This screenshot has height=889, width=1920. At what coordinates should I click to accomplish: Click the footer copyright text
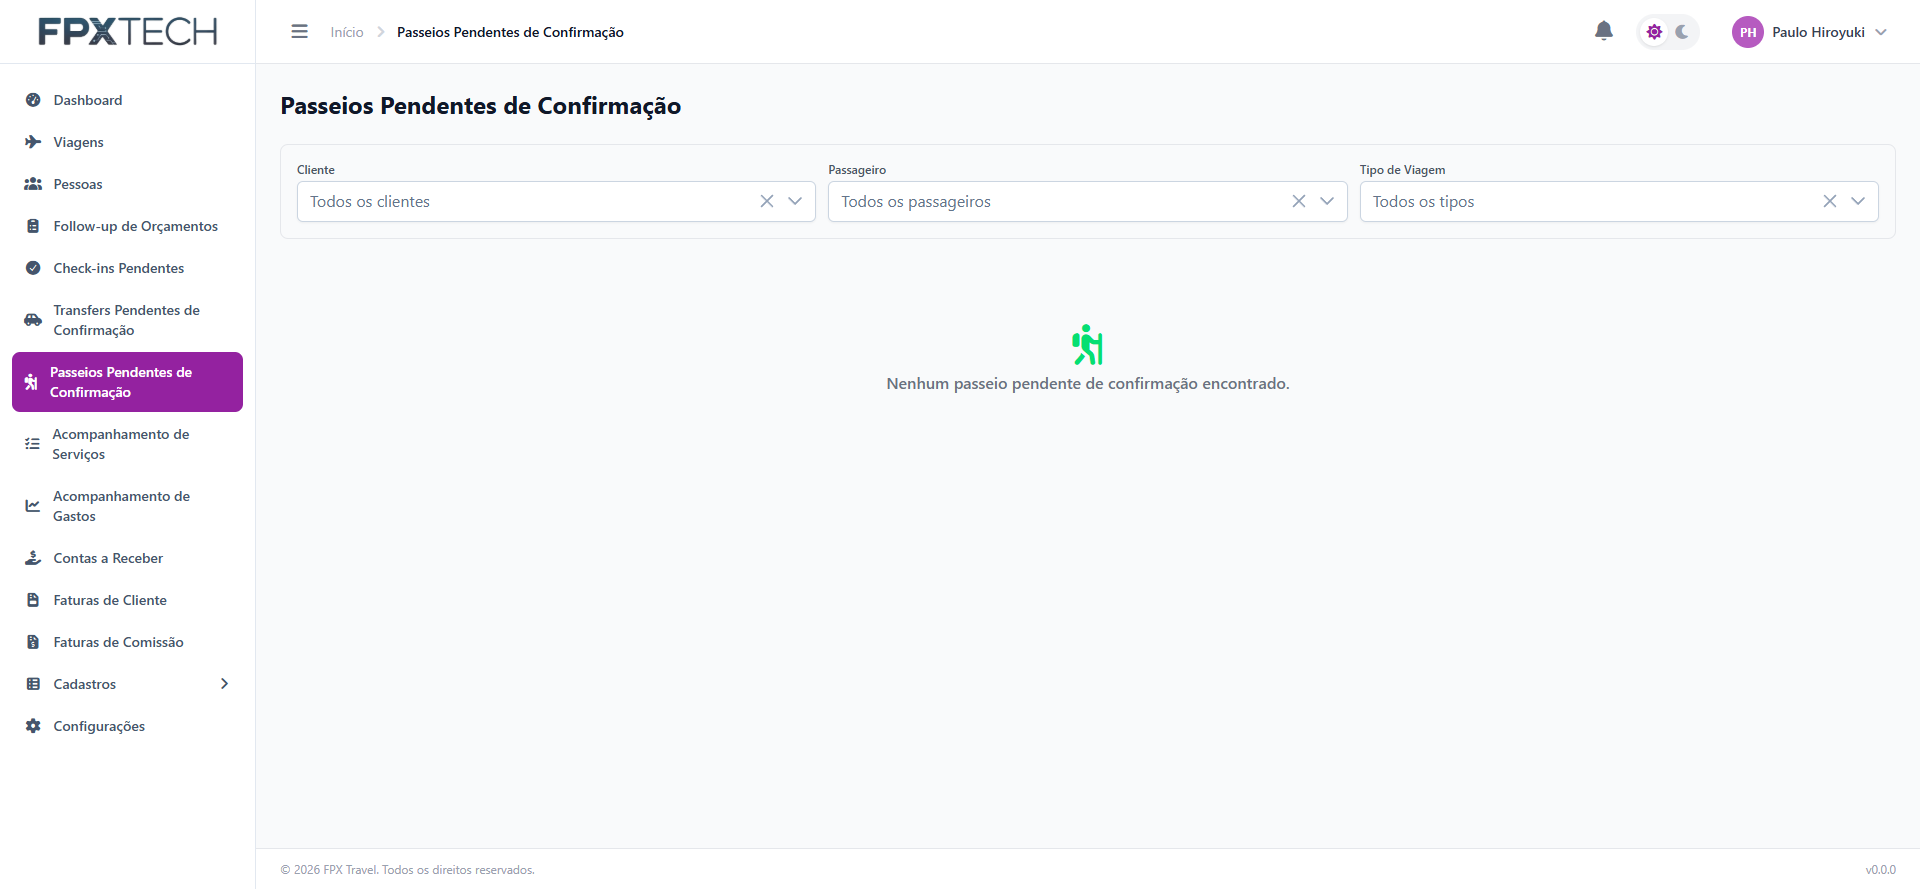click(x=408, y=870)
